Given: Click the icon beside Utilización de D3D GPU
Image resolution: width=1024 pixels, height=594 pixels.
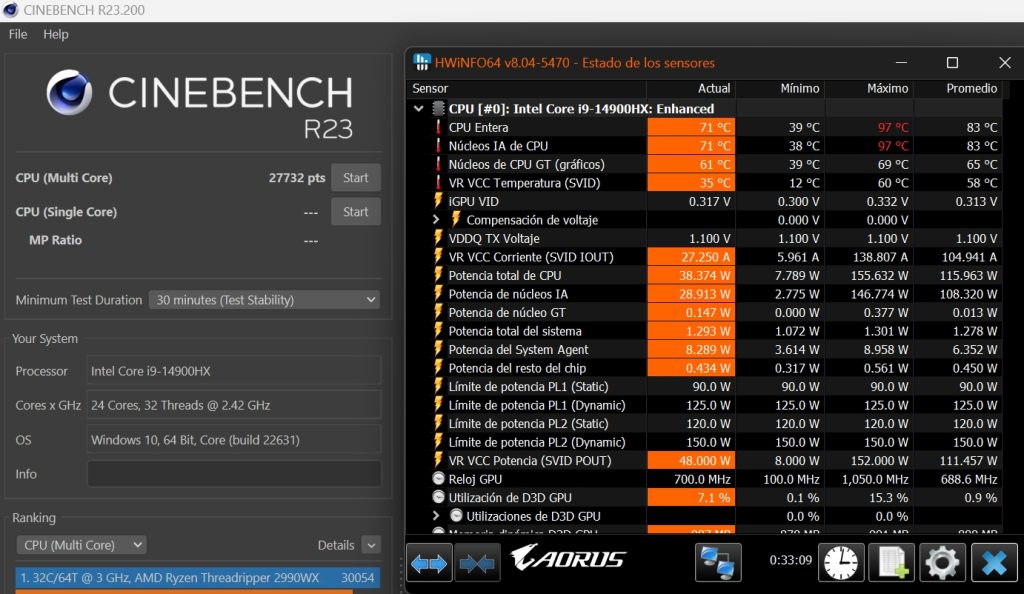Looking at the screenshot, I should coord(439,497).
